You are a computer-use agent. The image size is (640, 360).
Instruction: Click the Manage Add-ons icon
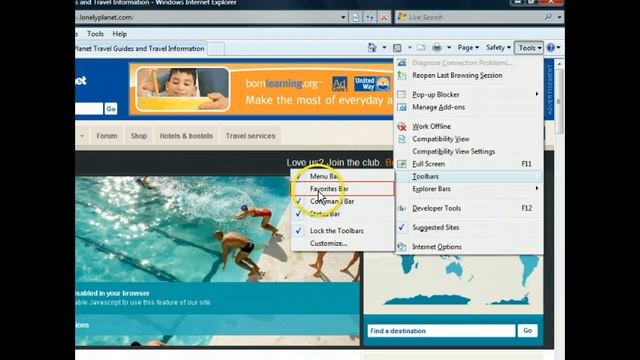(x=402, y=107)
